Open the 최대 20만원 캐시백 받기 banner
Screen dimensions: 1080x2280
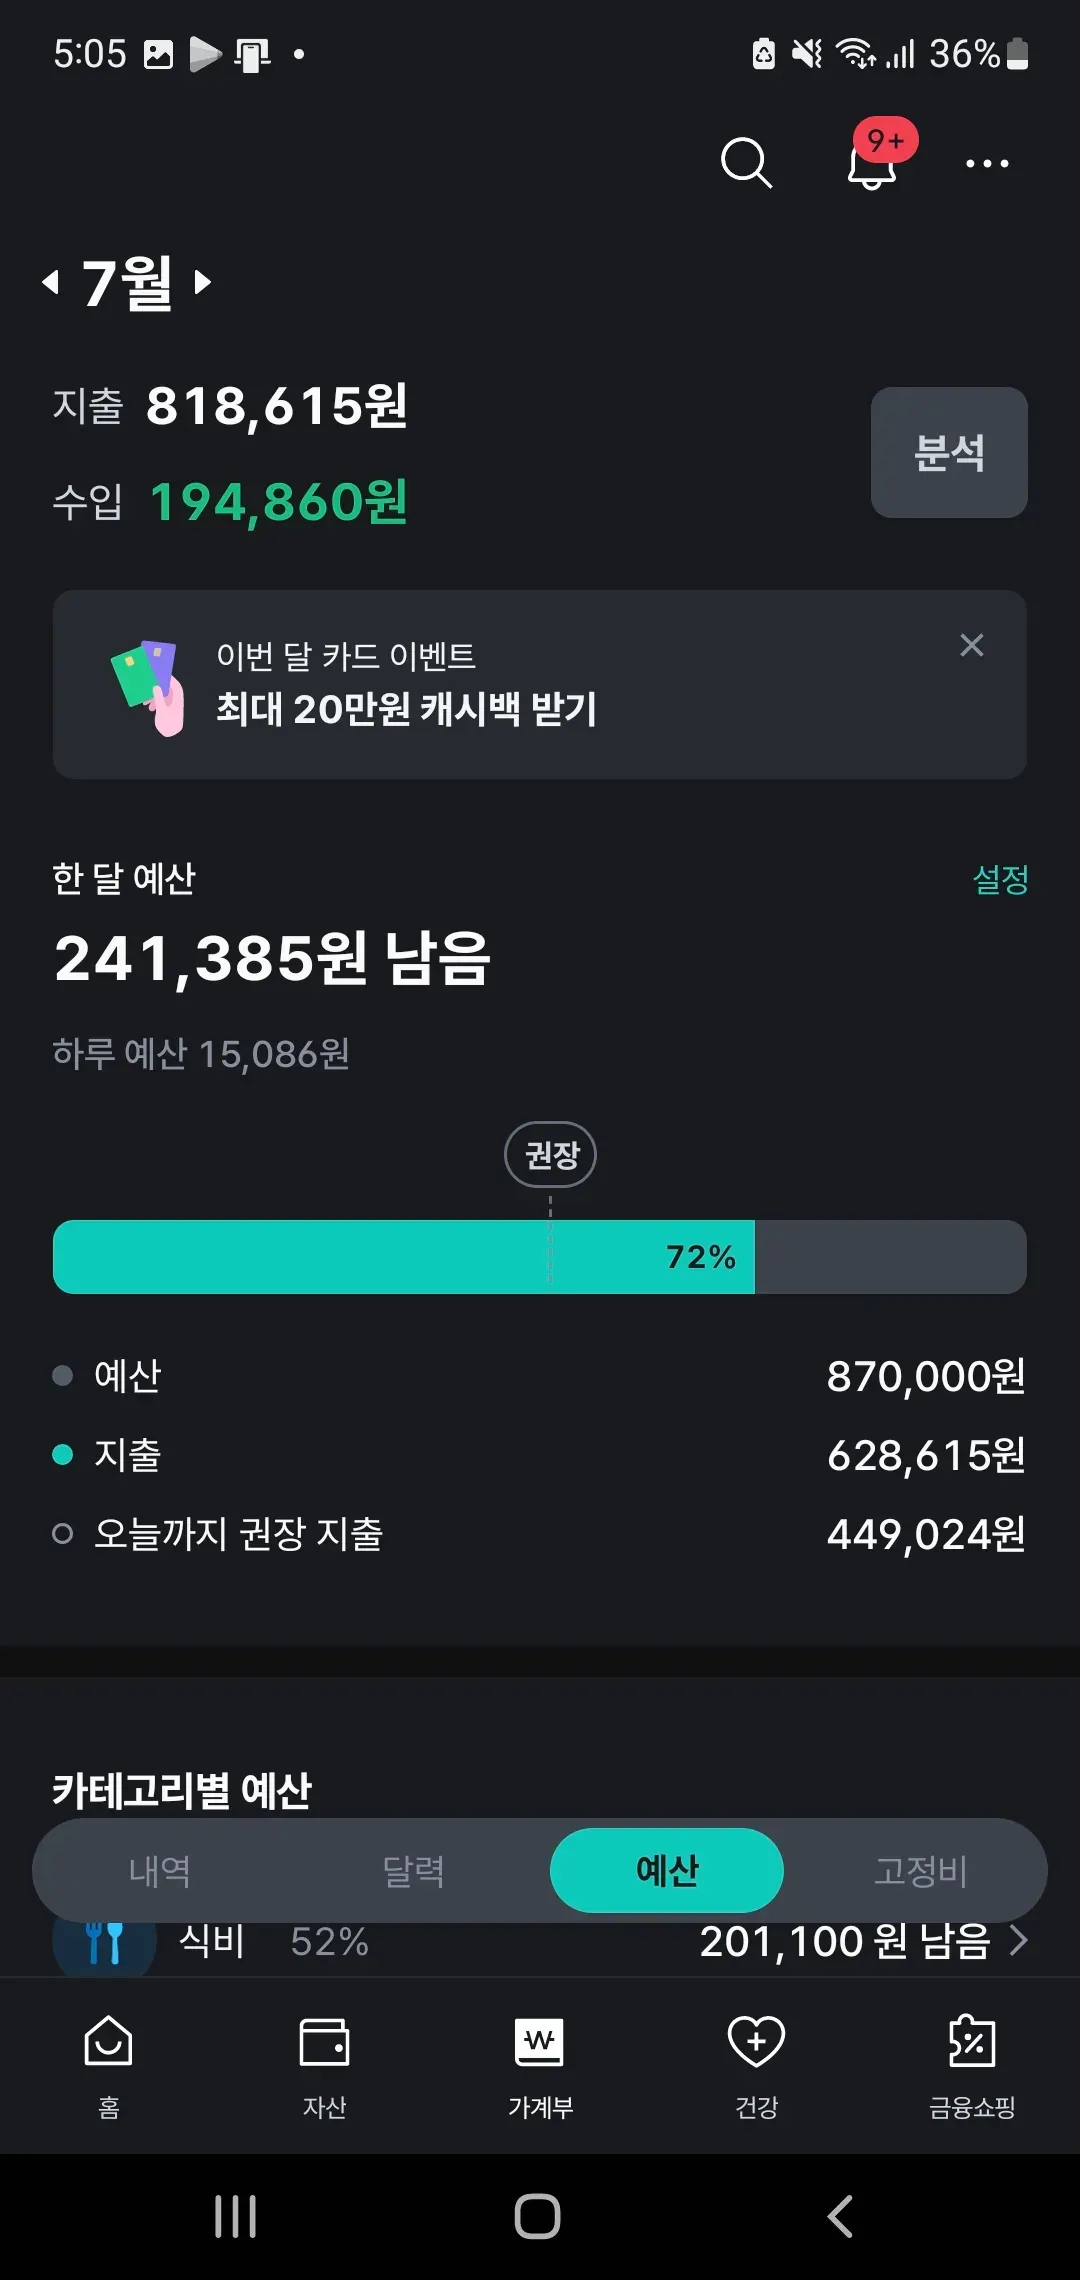pos(406,708)
